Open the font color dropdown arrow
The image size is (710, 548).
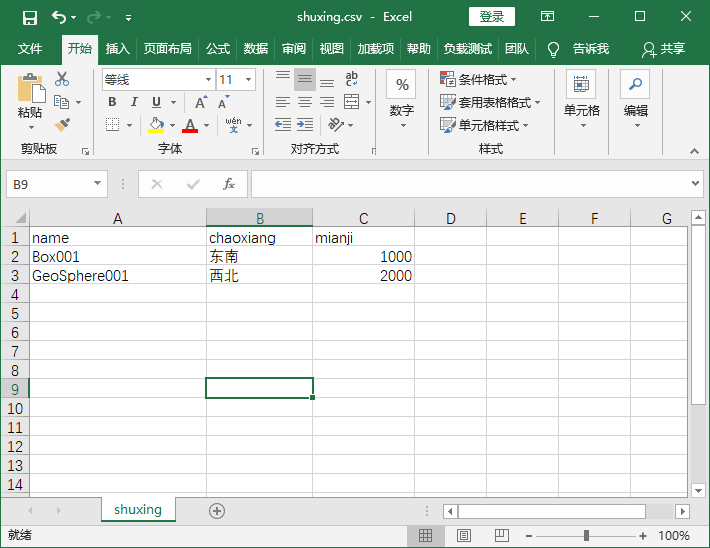tap(206, 125)
